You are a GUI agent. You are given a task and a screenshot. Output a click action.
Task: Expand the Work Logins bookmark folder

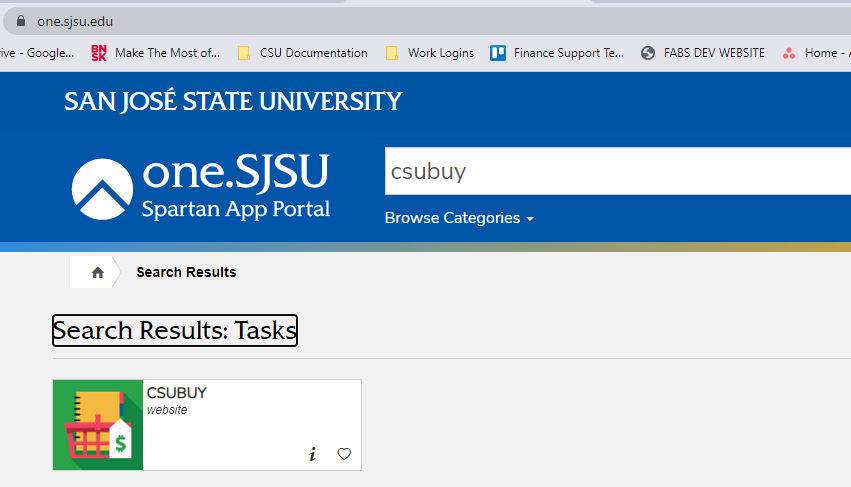tap(429, 53)
